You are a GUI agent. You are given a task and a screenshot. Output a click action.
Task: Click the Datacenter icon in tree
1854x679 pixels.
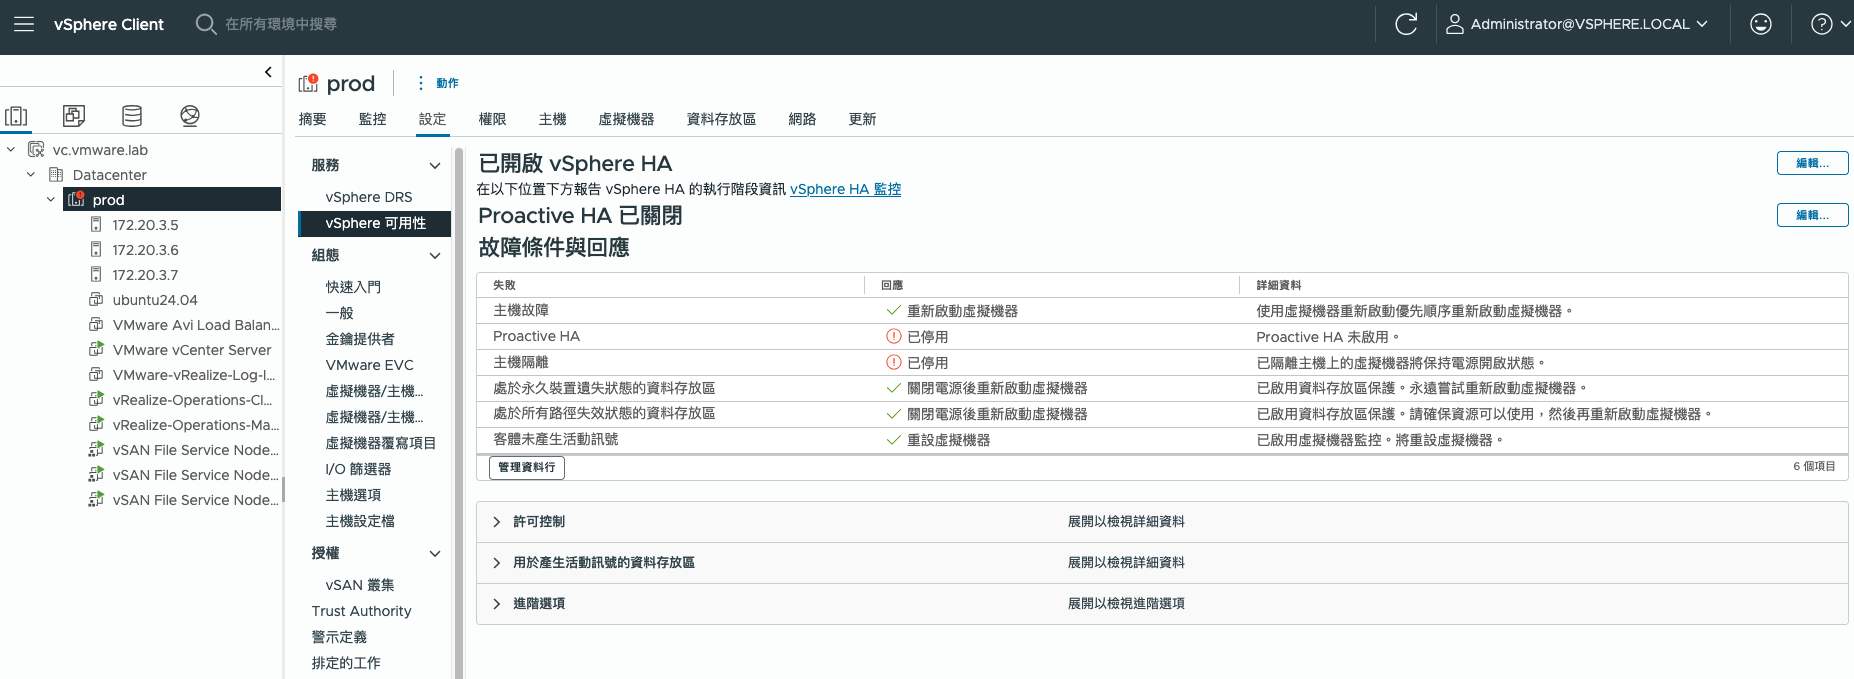tap(56, 175)
